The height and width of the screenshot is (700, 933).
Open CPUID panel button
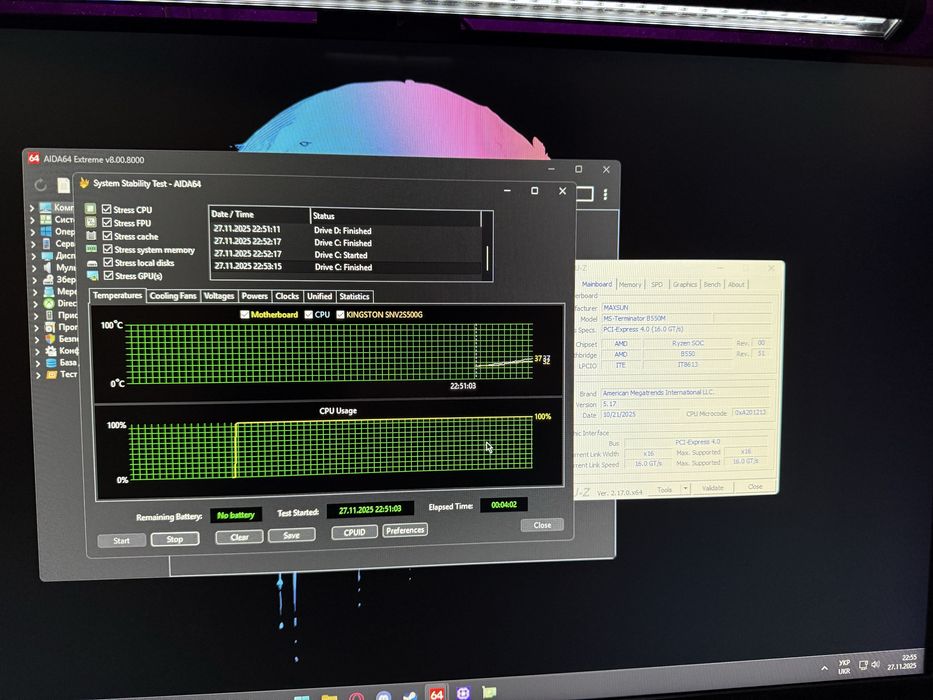[354, 532]
